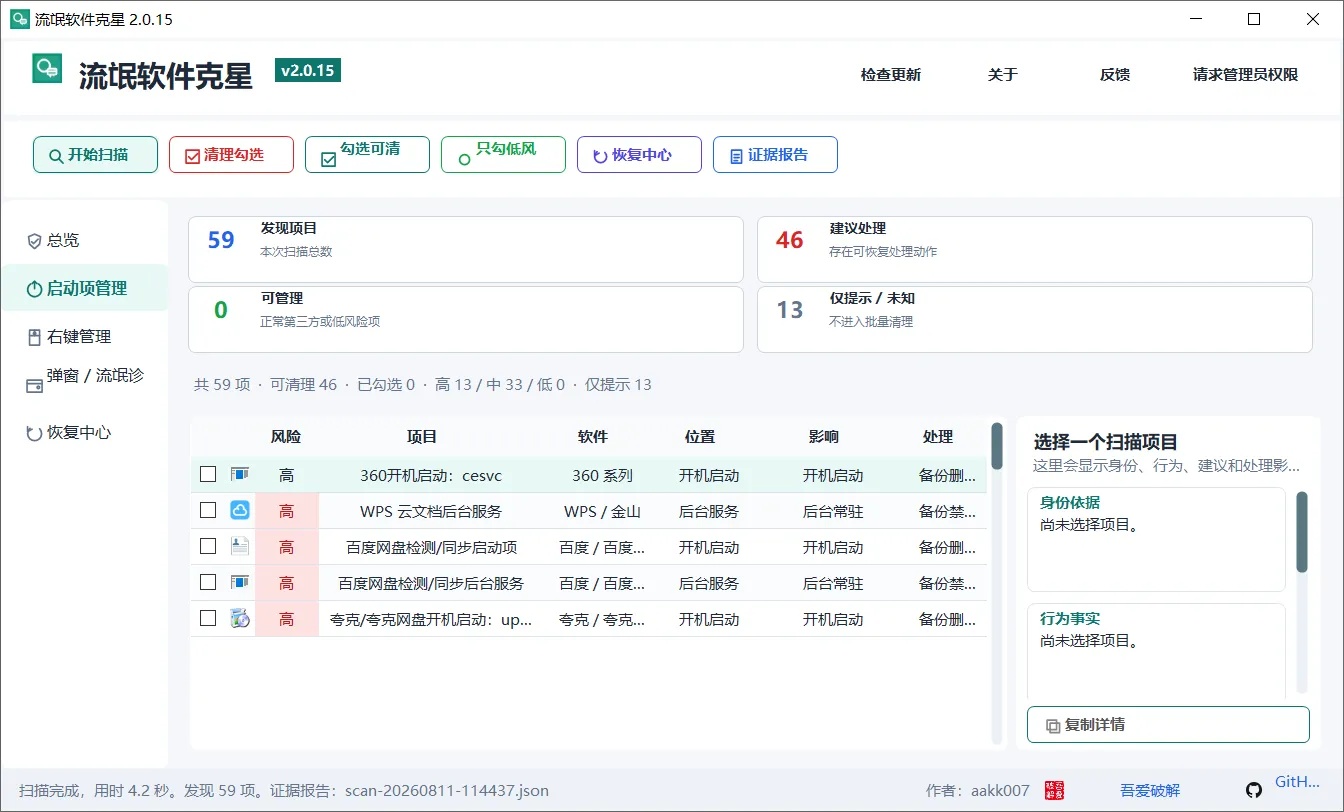Open 右键管理 in the sidebar
1344x812 pixels.
pyautogui.click(x=85, y=337)
